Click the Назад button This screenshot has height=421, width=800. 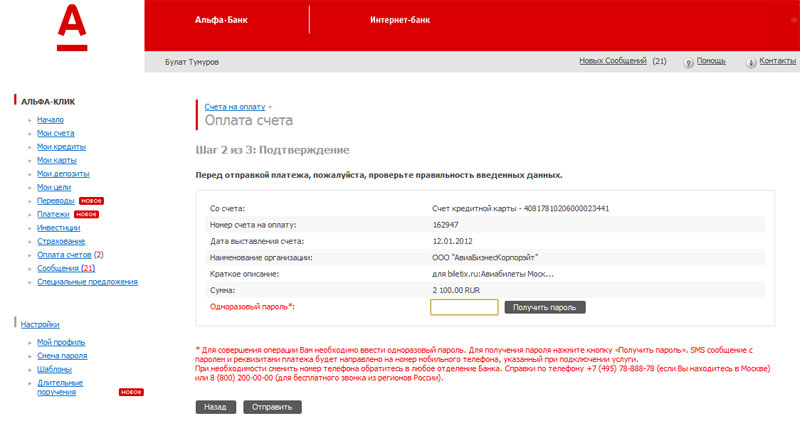(x=215, y=407)
